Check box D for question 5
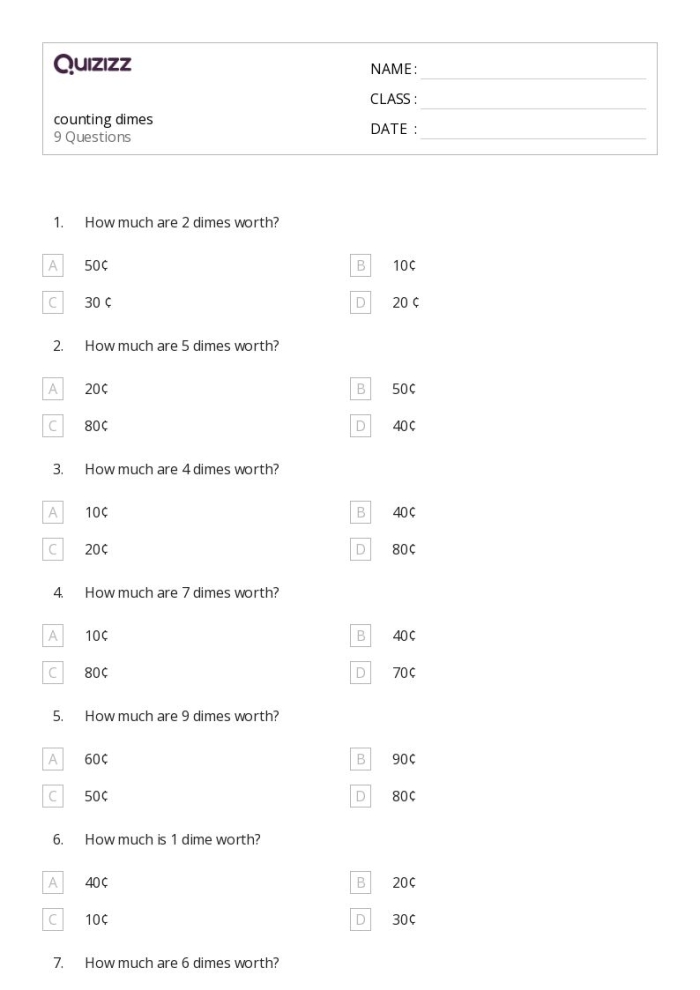 click(x=360, y=796)
